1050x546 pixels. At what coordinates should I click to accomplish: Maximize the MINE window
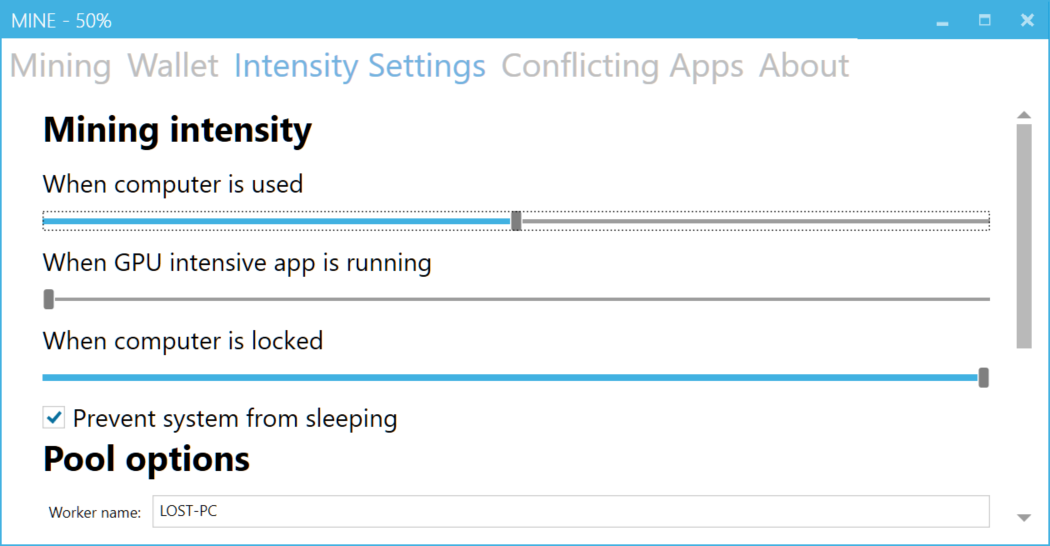pos(985,20)
